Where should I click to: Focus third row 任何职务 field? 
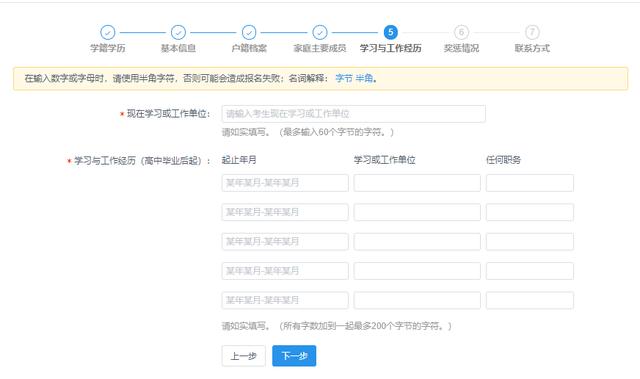(x=530, y=242)
